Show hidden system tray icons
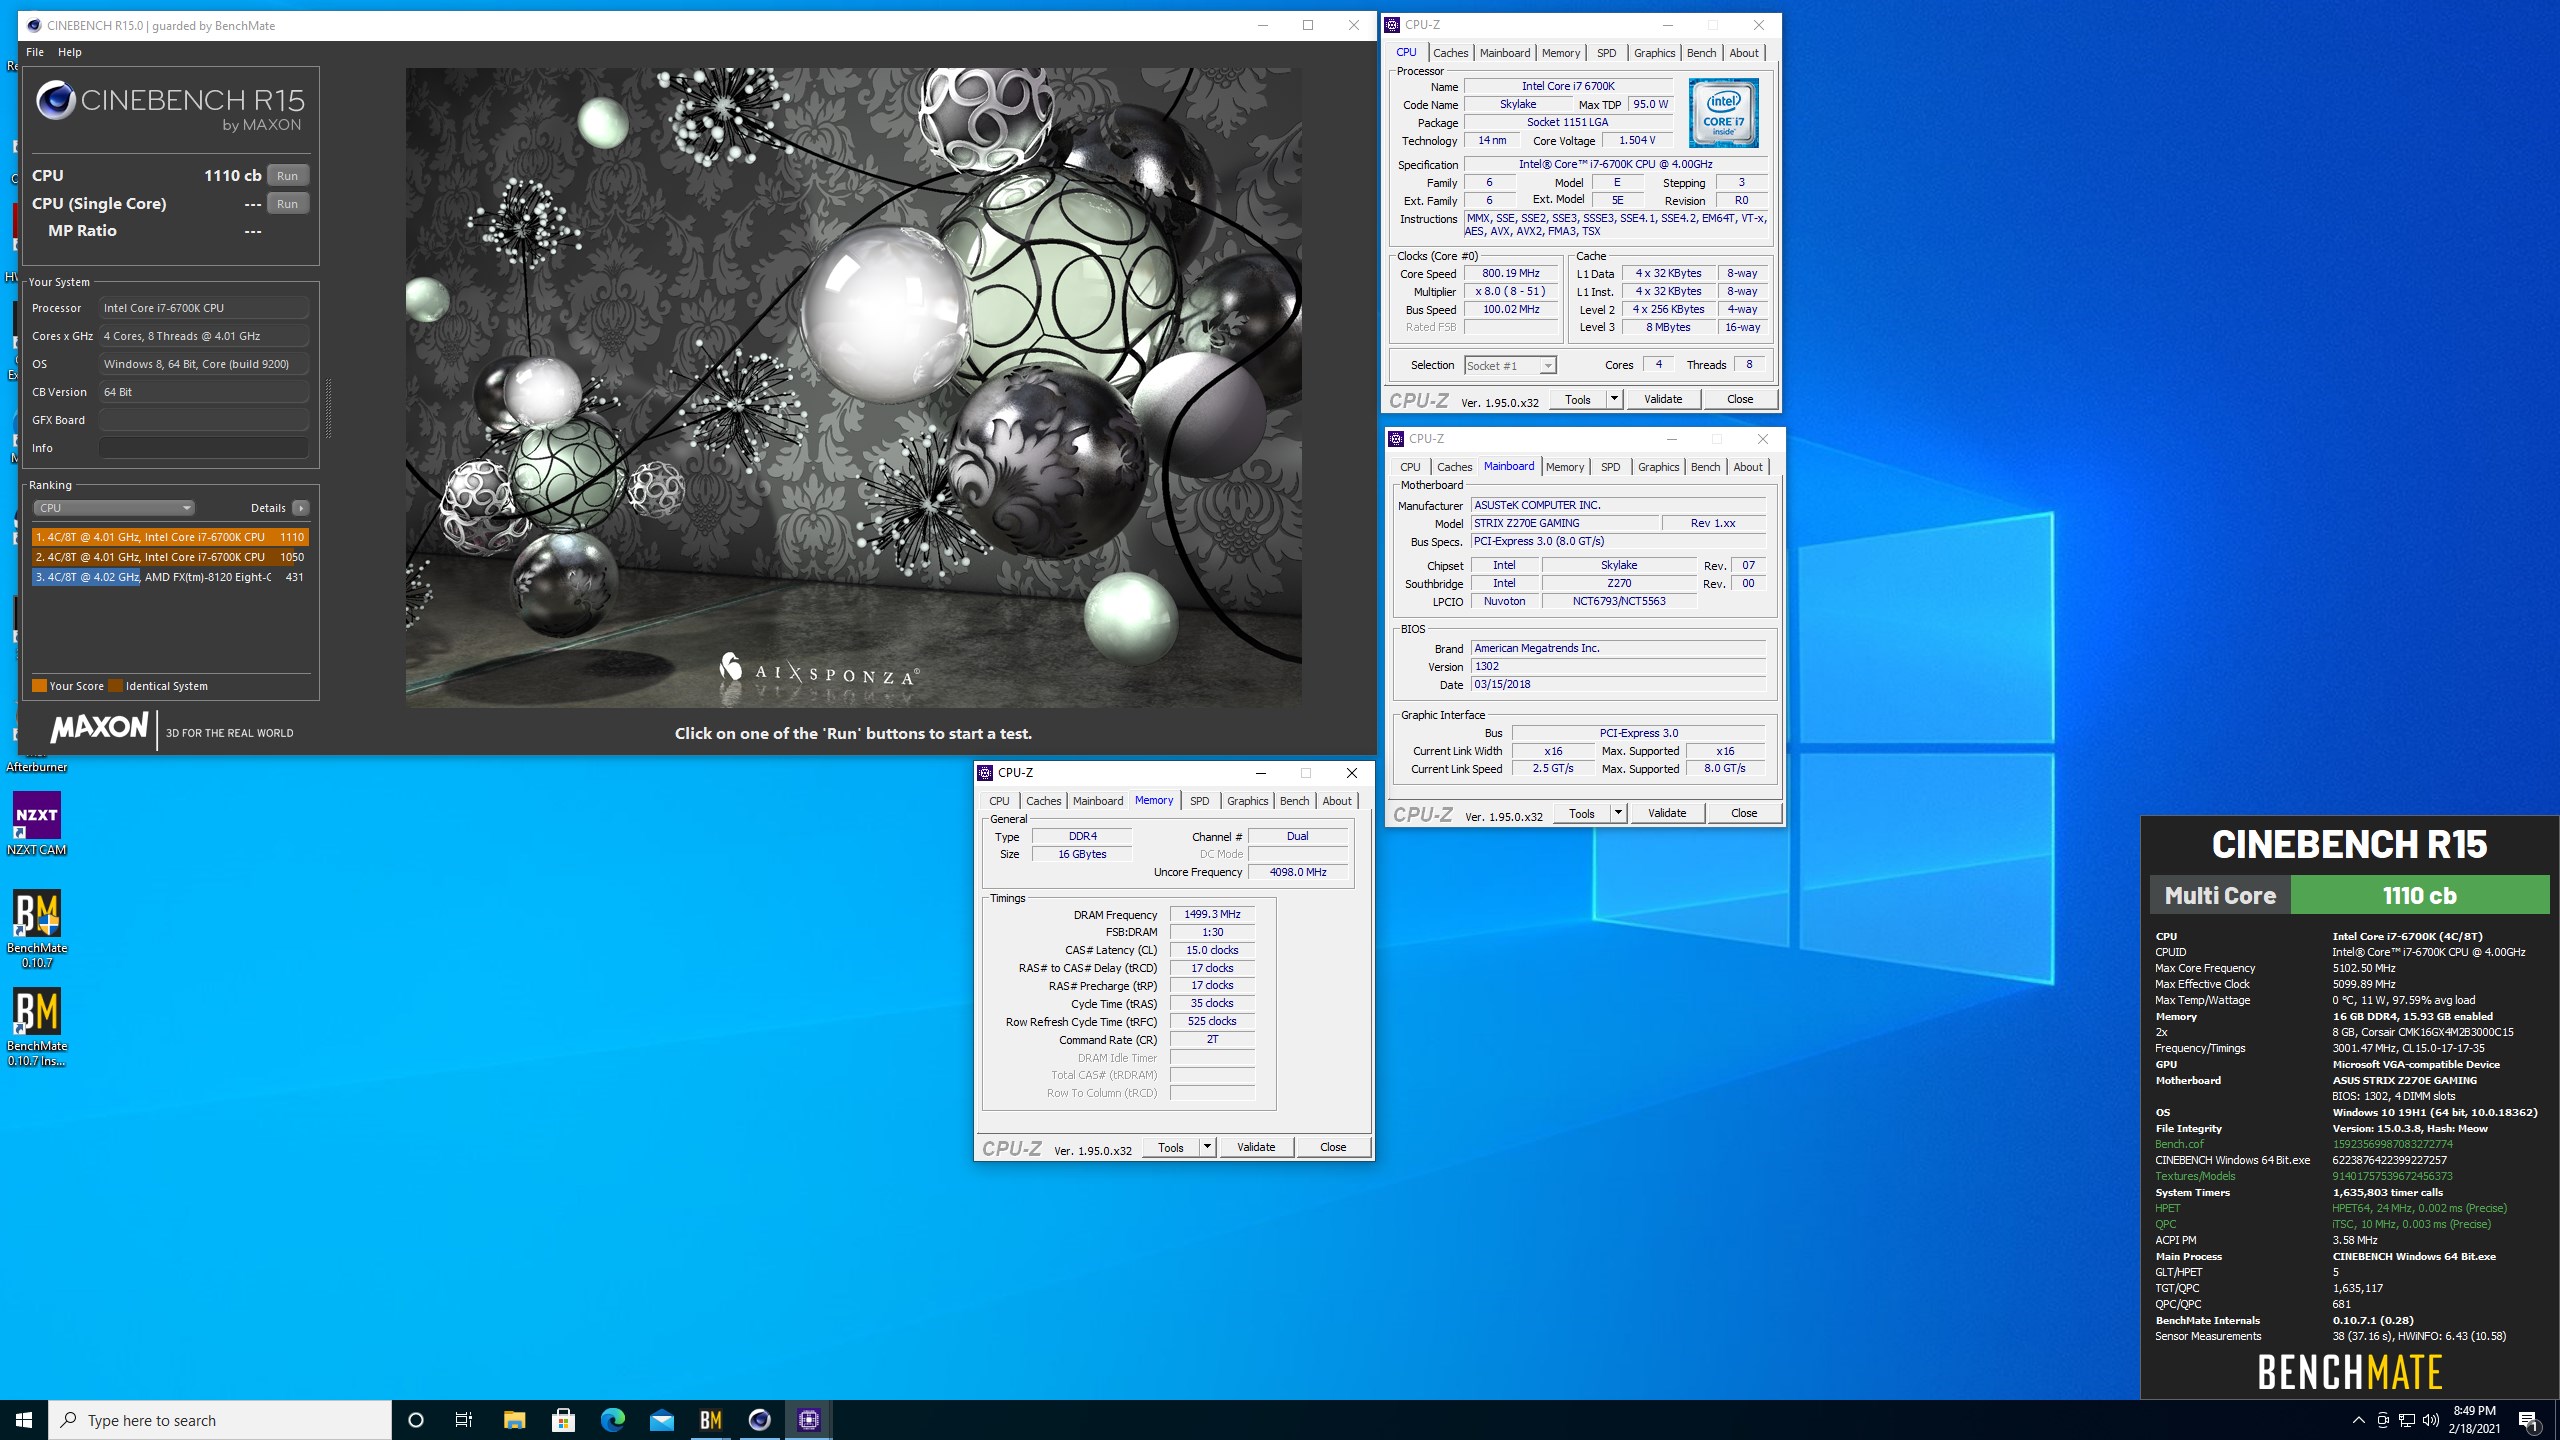The width and height of the screenshot is (2560, 1440). (2358, 1420)
